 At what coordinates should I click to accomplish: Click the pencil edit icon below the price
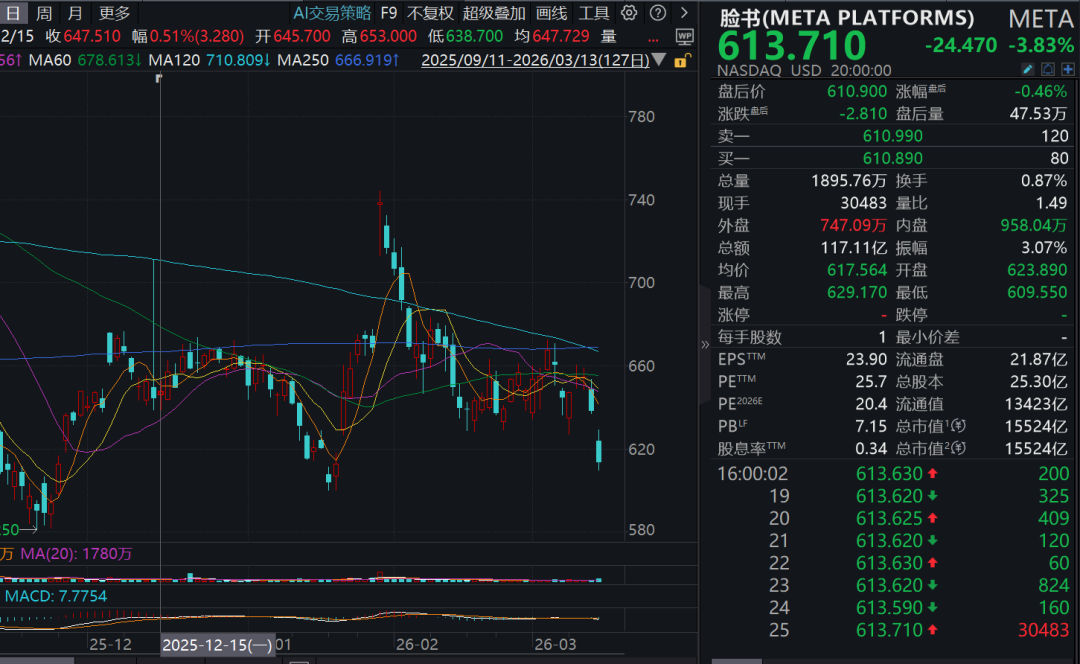(x=1028, y=69)
